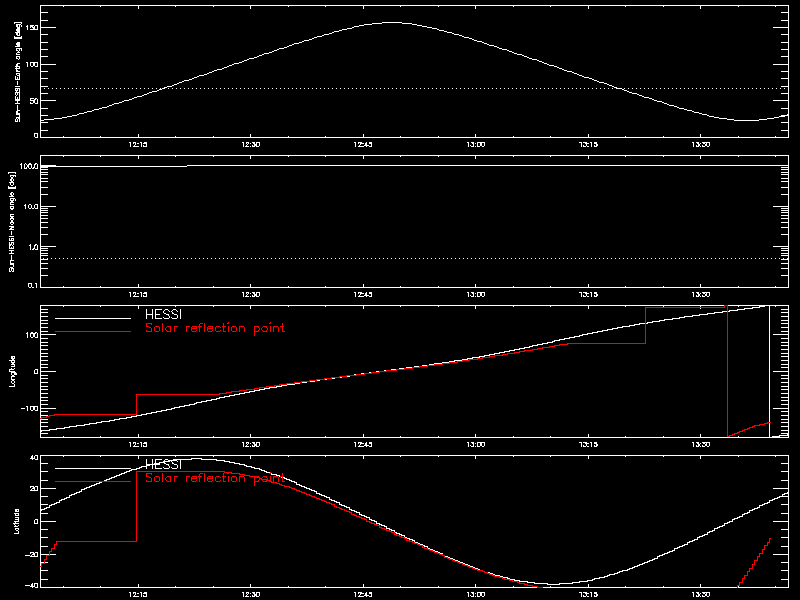
Task: Click 12:15 time label under Moon angle plot
Action: click(138, 294)
